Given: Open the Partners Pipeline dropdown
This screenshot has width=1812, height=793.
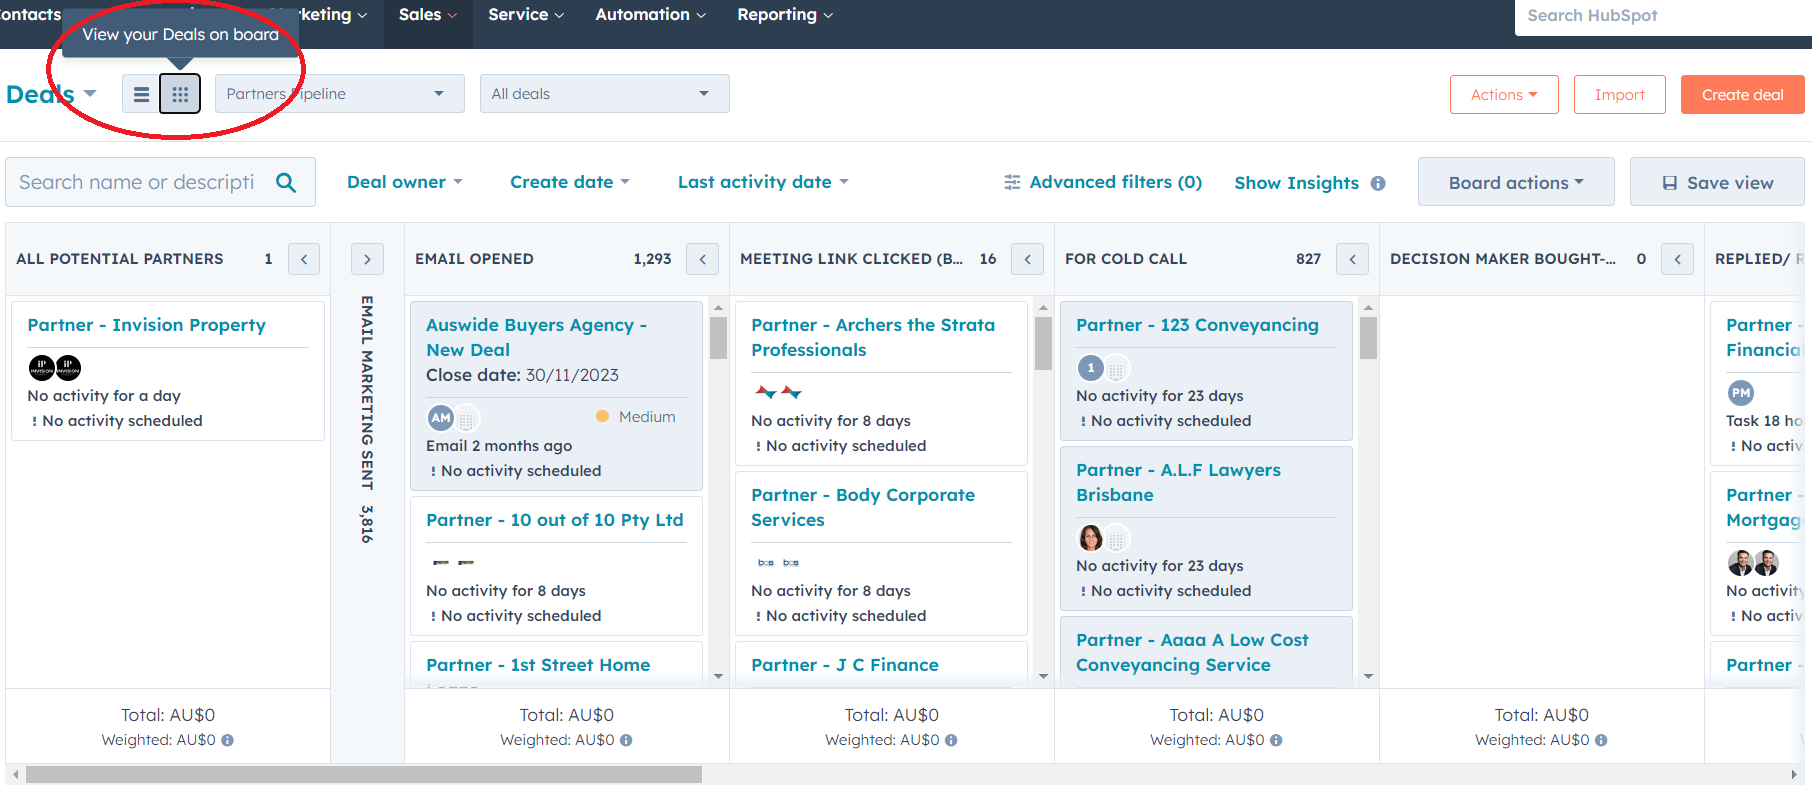Looking at the screenshot, I should coord(339,94).
